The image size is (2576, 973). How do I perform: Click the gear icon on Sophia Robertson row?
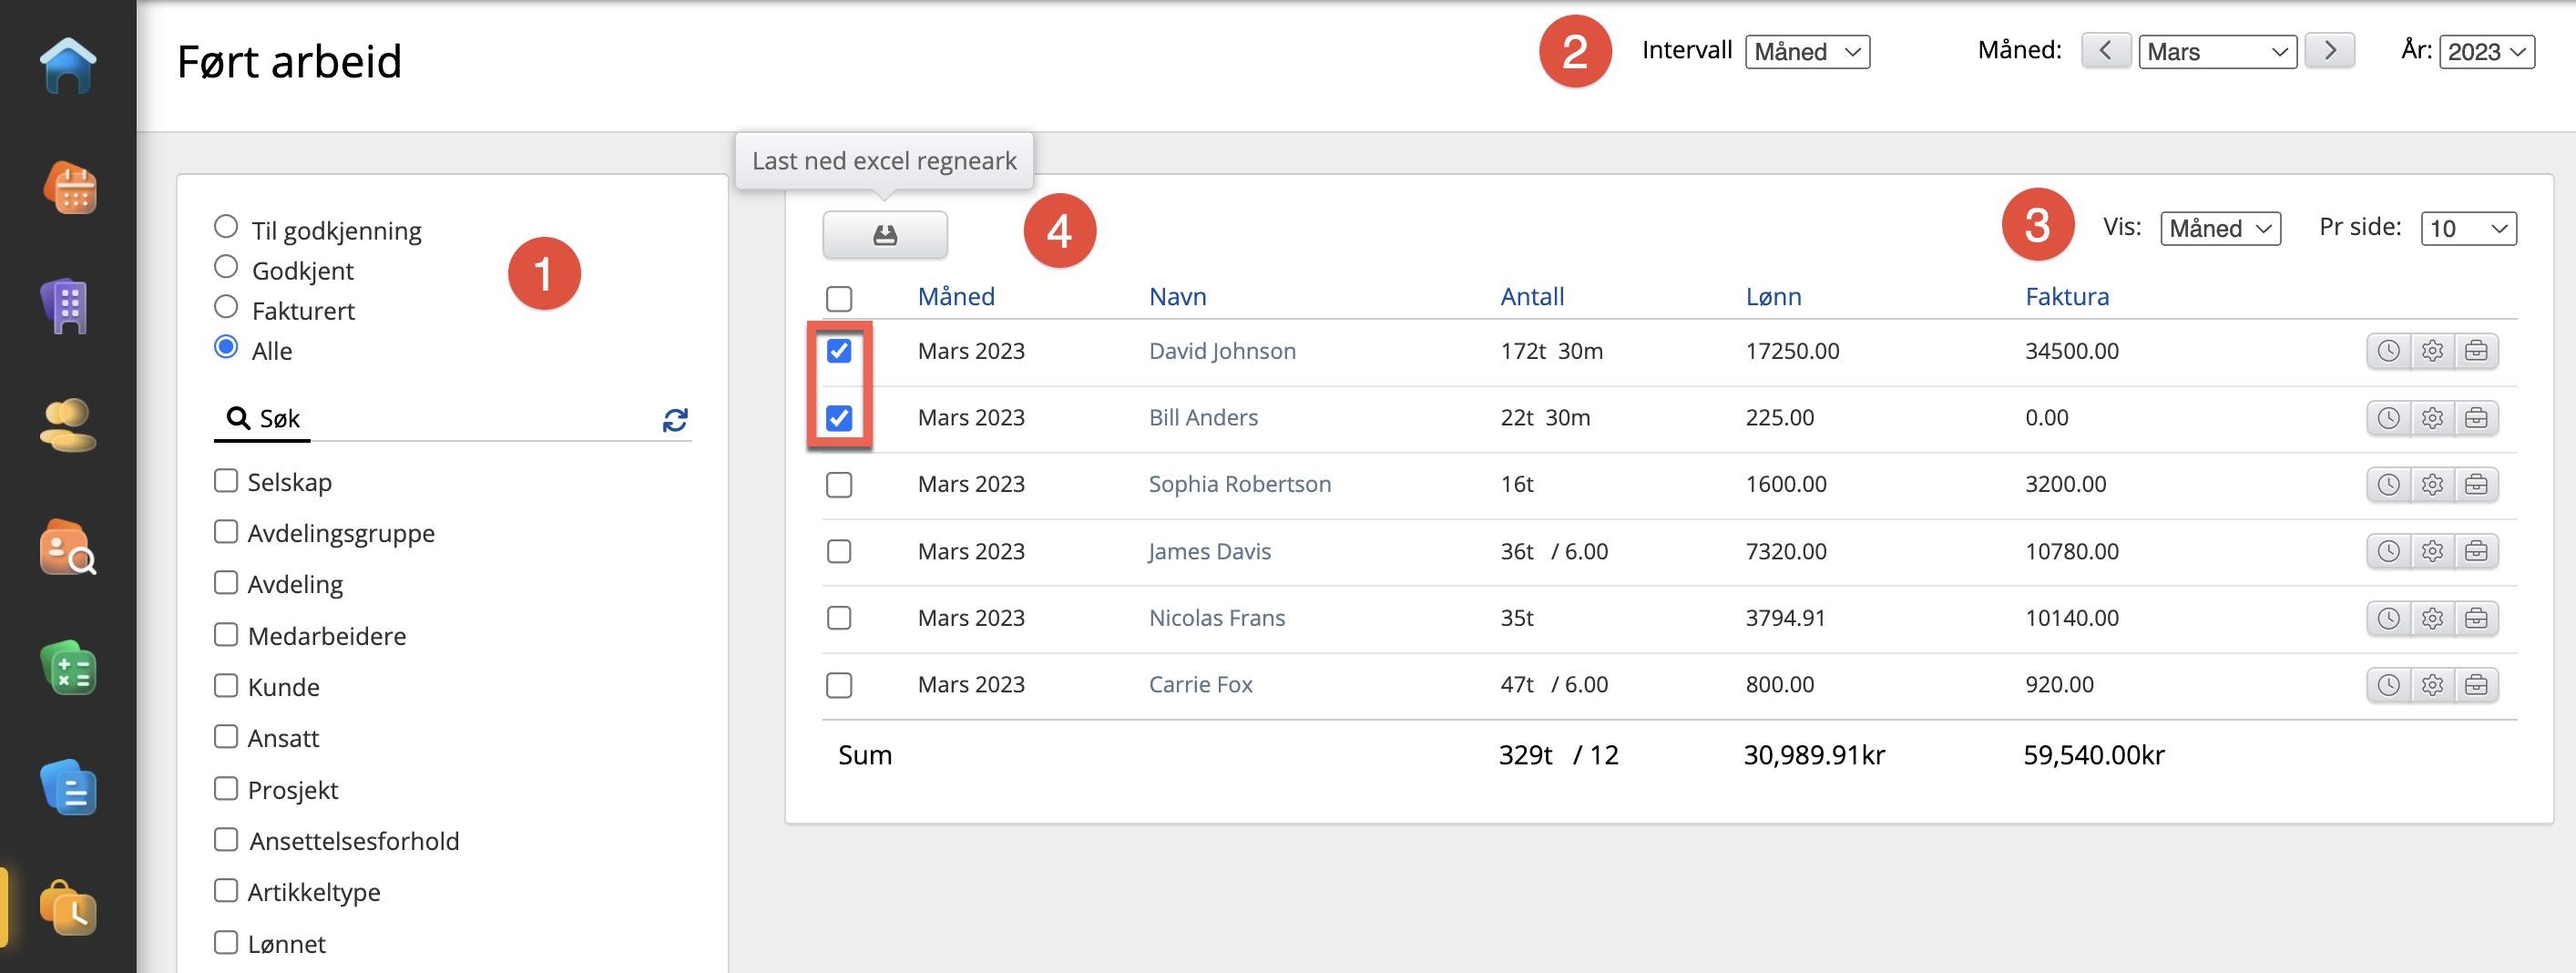[x=2432, y=485]
